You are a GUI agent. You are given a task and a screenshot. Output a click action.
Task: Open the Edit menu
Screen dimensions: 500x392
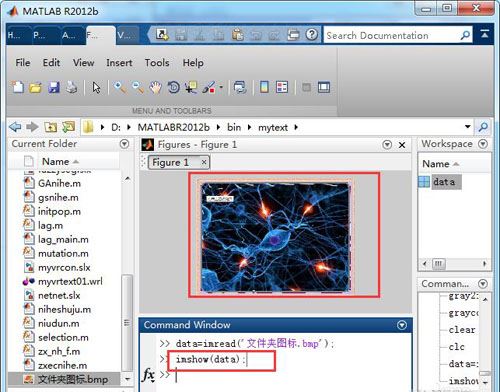pyautogui.click(x=51, y=63)
